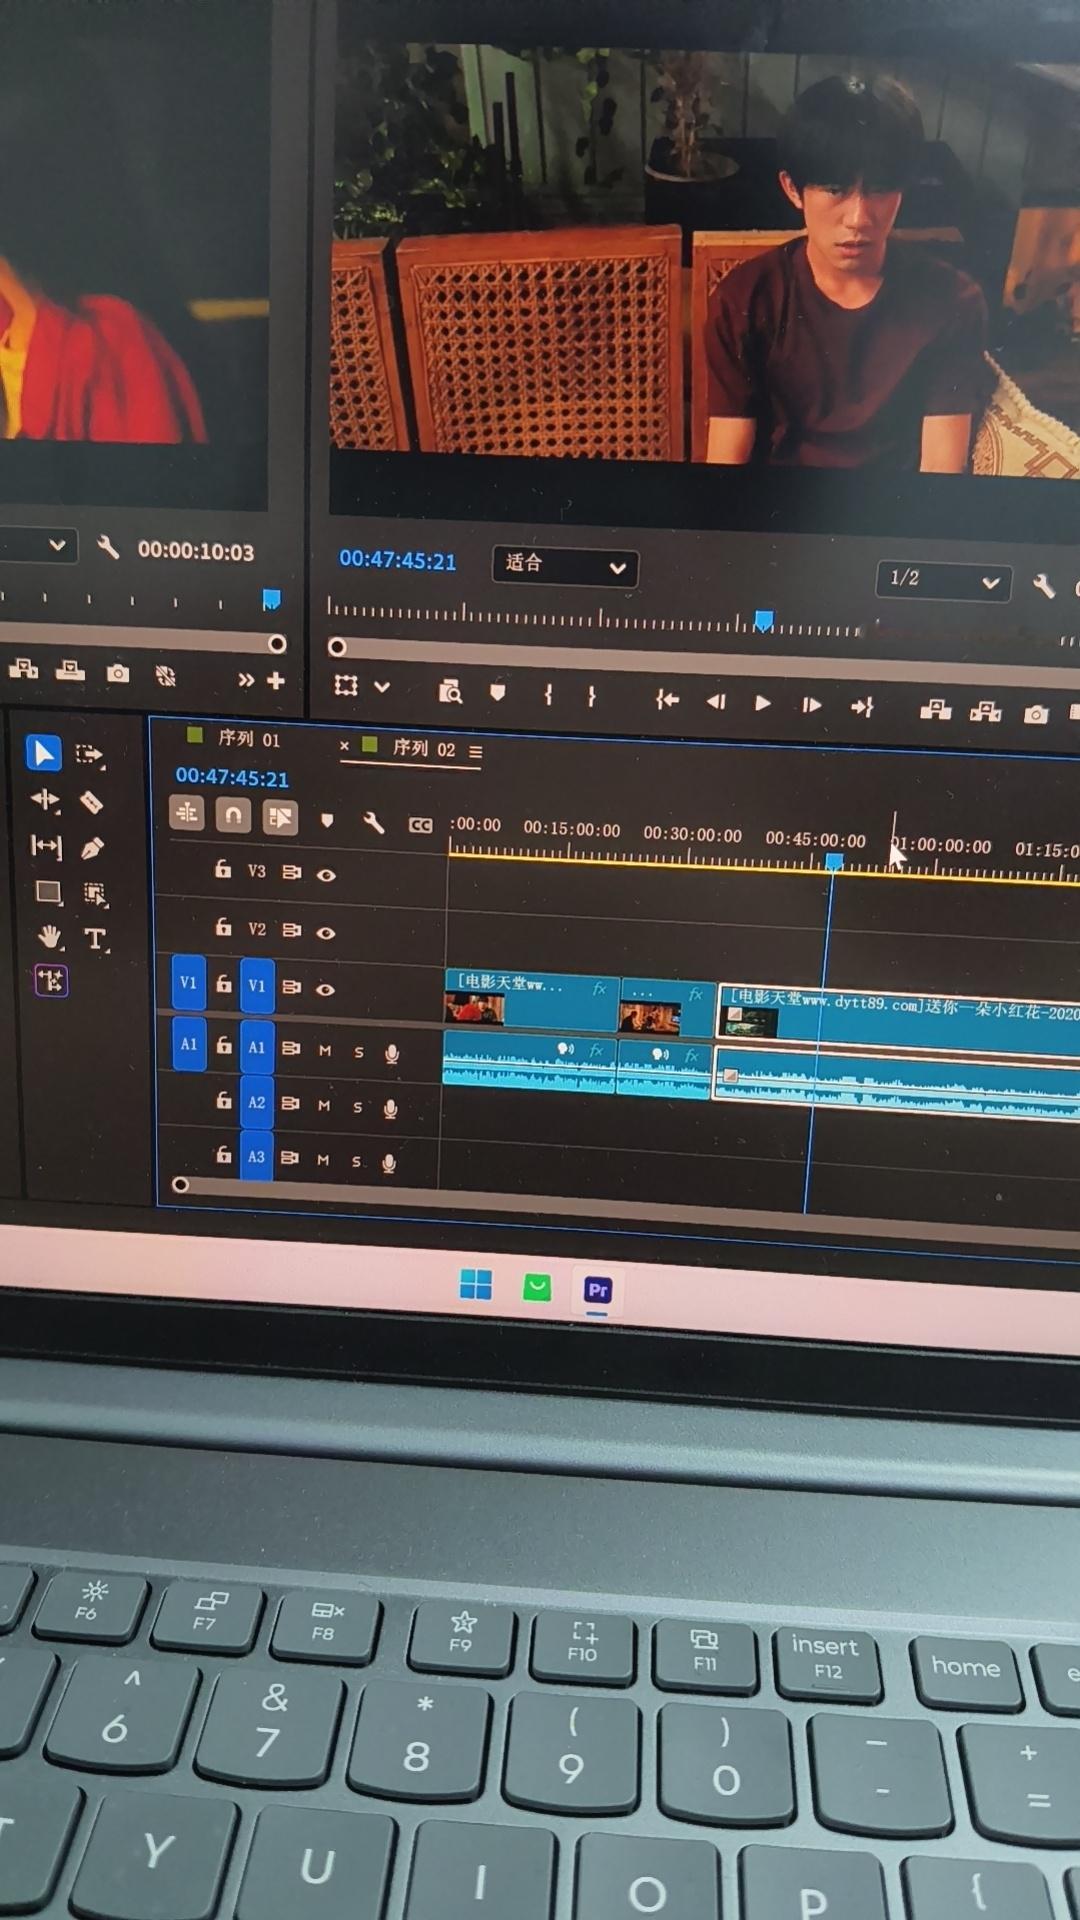Select the Pen tool
Viewport: 1080px width, 1920px height.
[x=92, y=849]
